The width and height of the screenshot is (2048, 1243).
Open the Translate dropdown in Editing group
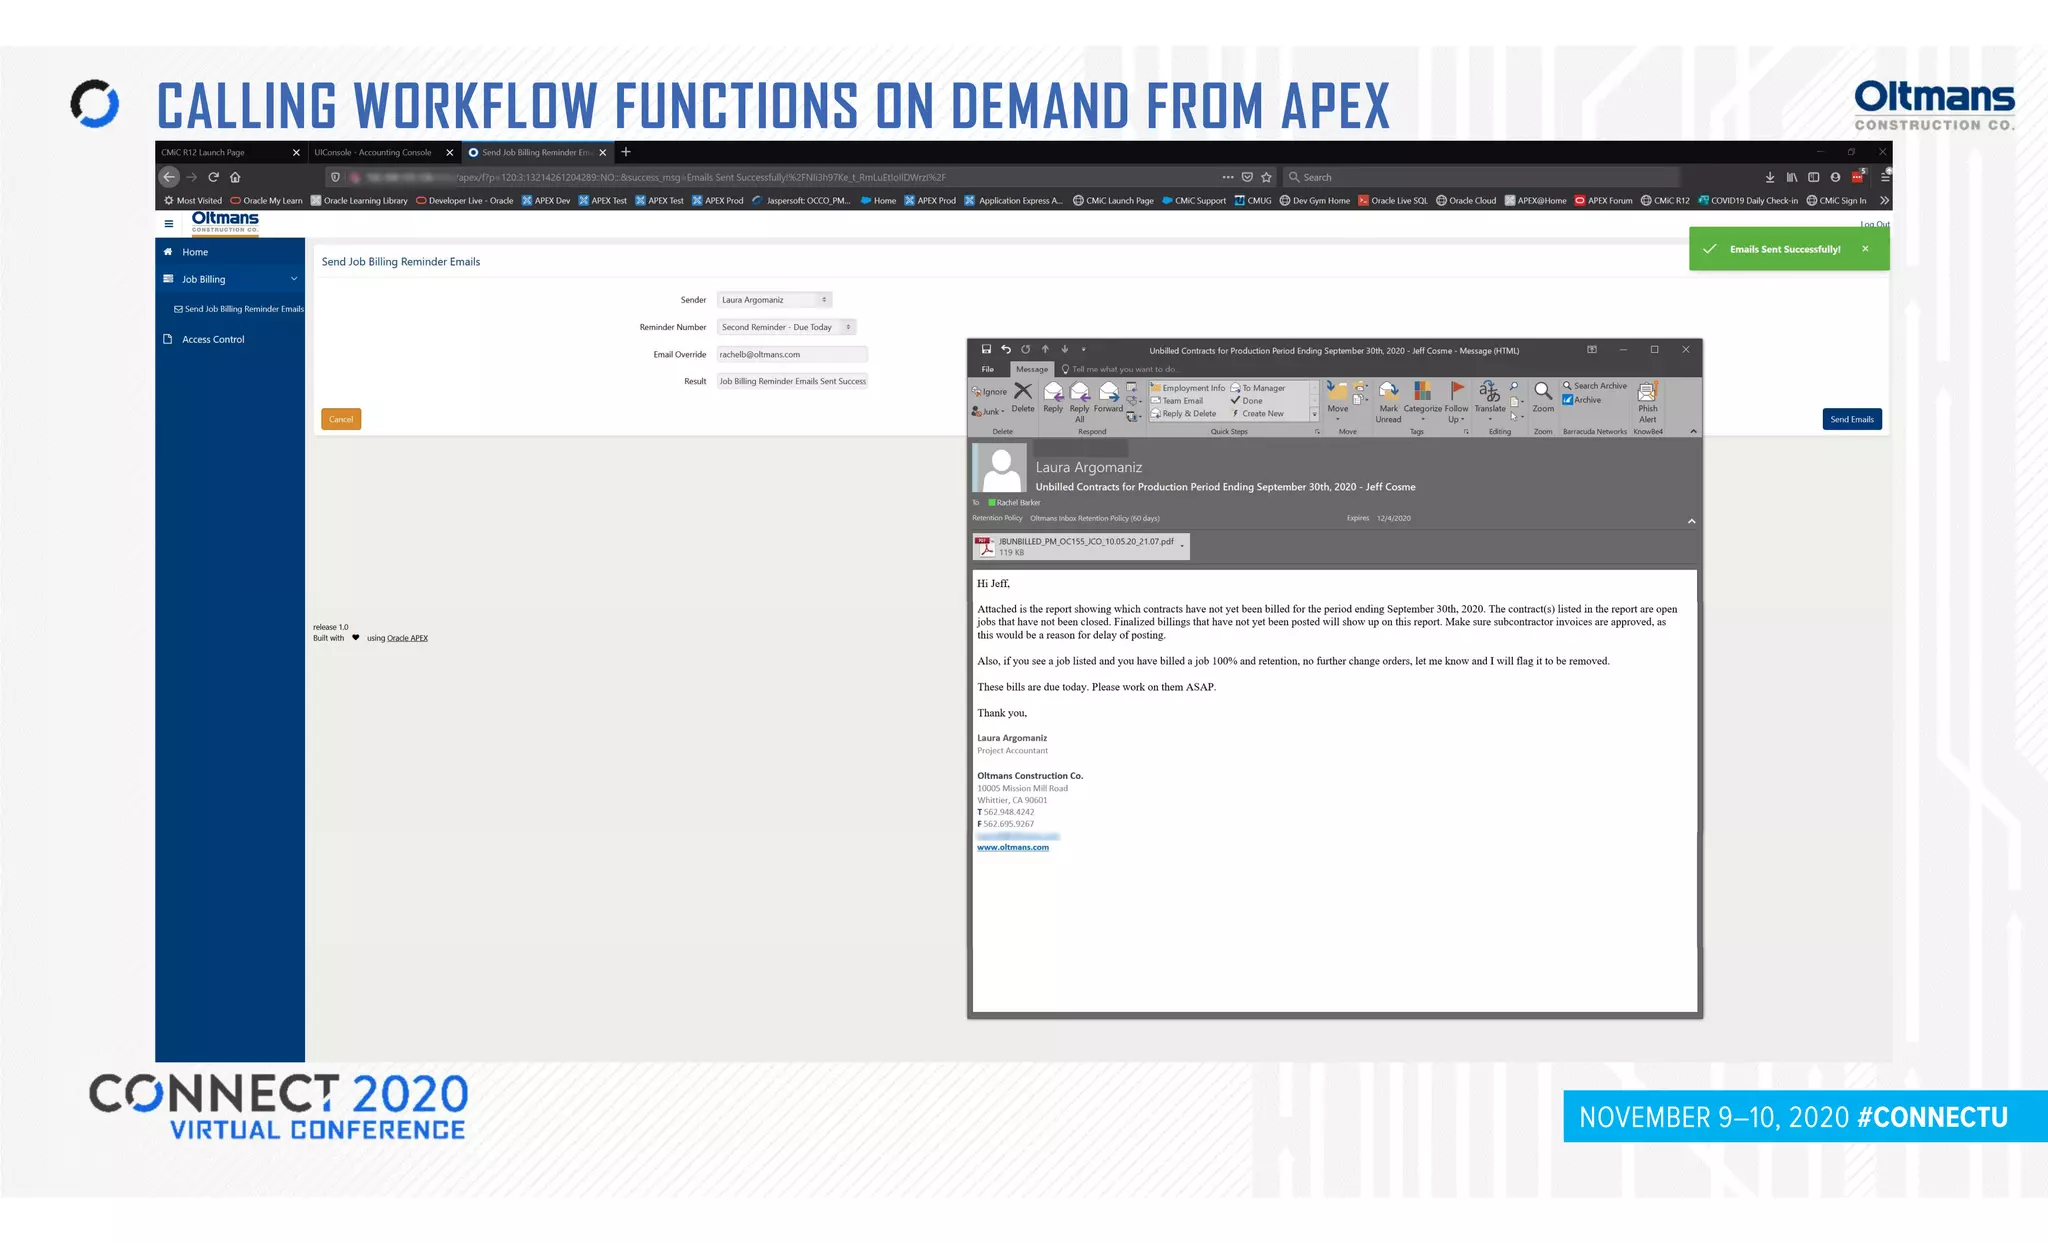coord(1490,401)
